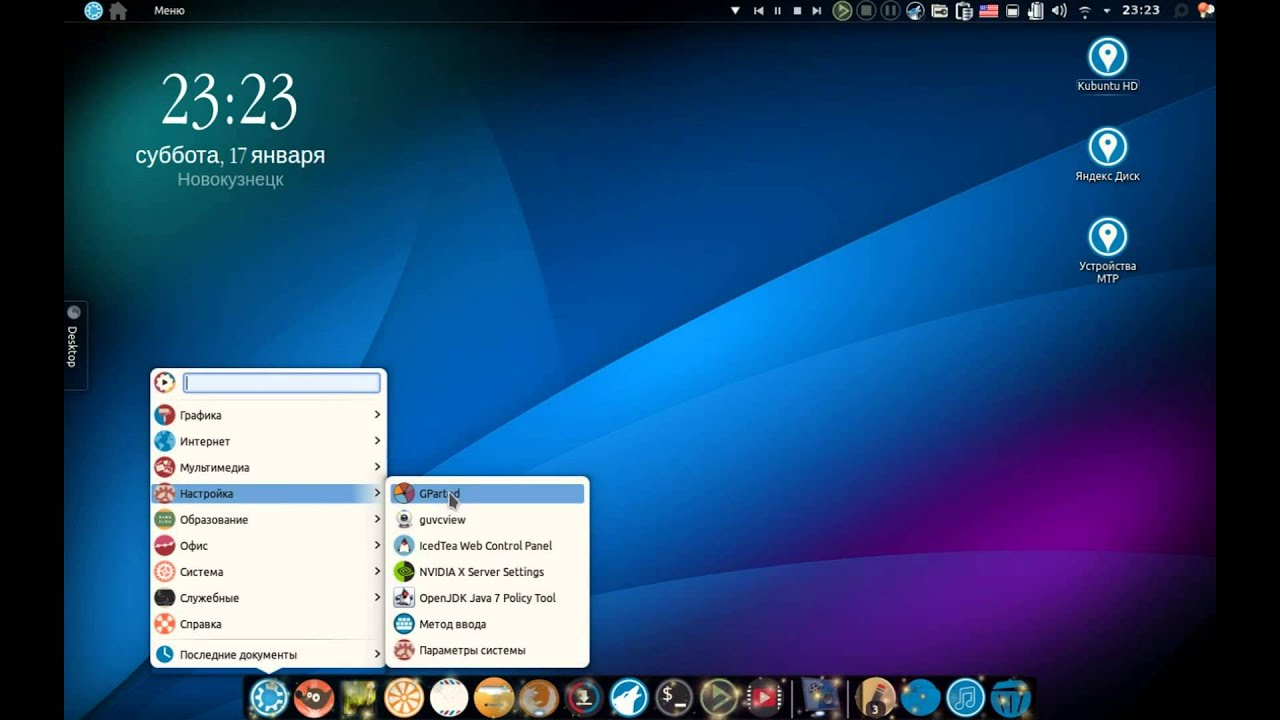Click the Desktop side tab

click(74, 345)
